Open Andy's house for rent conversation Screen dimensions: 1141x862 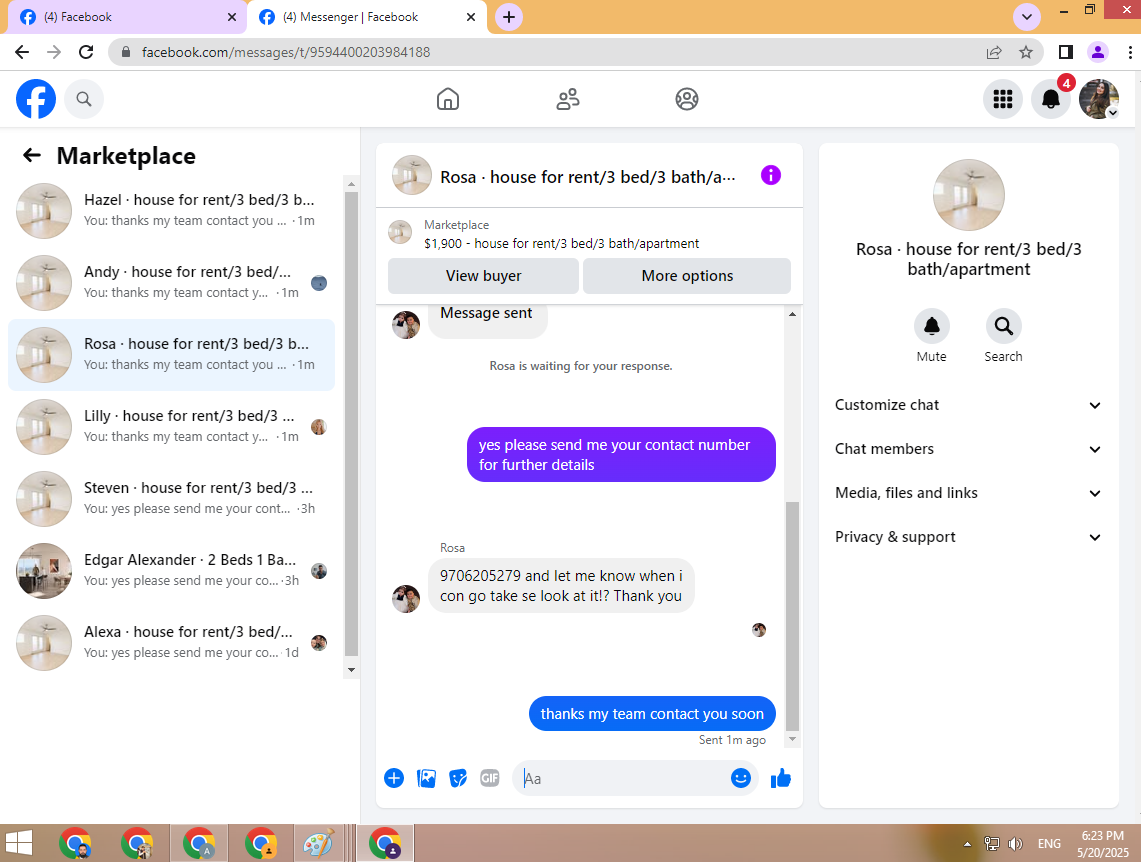(172, 282)
